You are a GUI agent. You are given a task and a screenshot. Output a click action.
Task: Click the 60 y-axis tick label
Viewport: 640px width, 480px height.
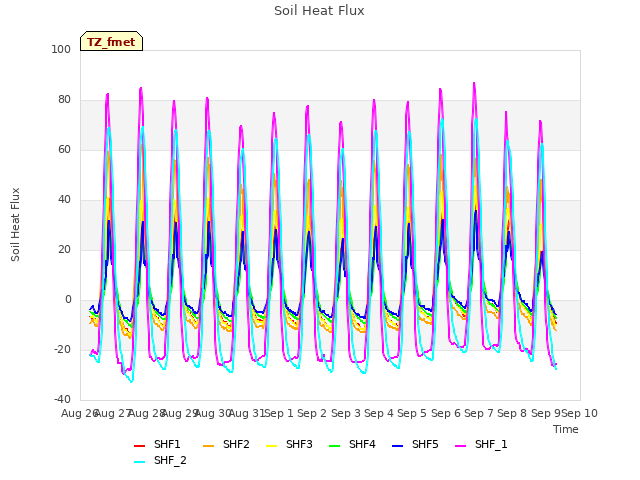pyautogui.click(x=64, y=149)
